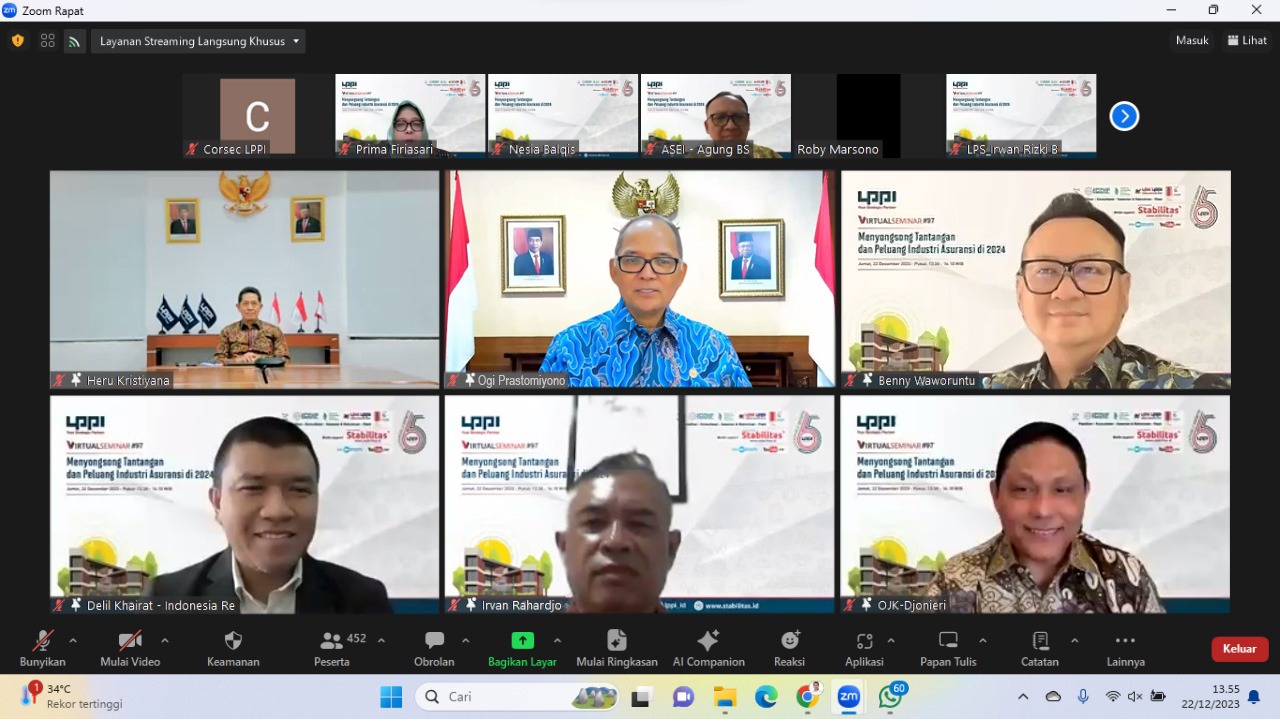Expand the Layanan Streaming Langsung Khusus dropdown
The image size is (1280, 719).
[199, 41]
